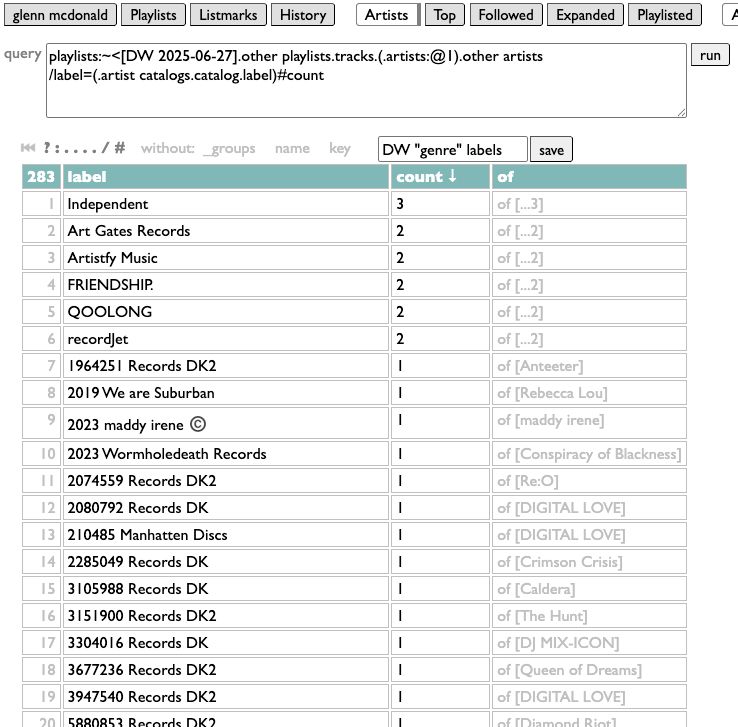738x727 pixels.
Task: Sort by the count column header
Action: pyautogui.click(x=440, y=177)
